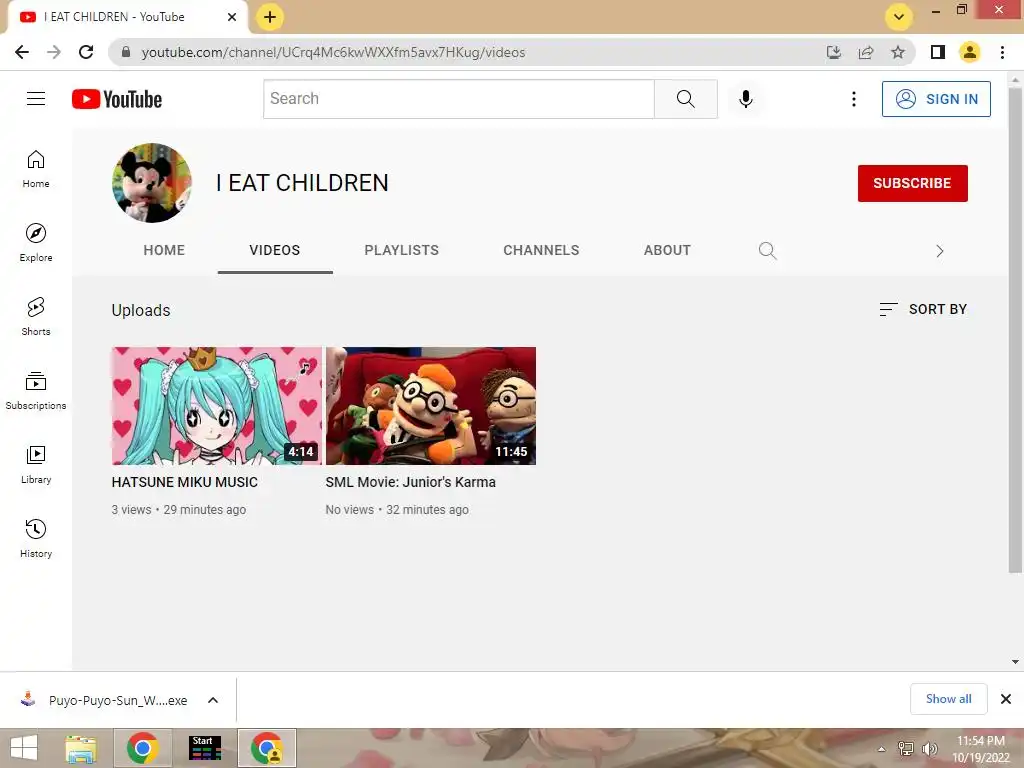The width and height of the screenshot is (1024, 768).
Task: Click Show all downloads
Action: click(949, 699)
